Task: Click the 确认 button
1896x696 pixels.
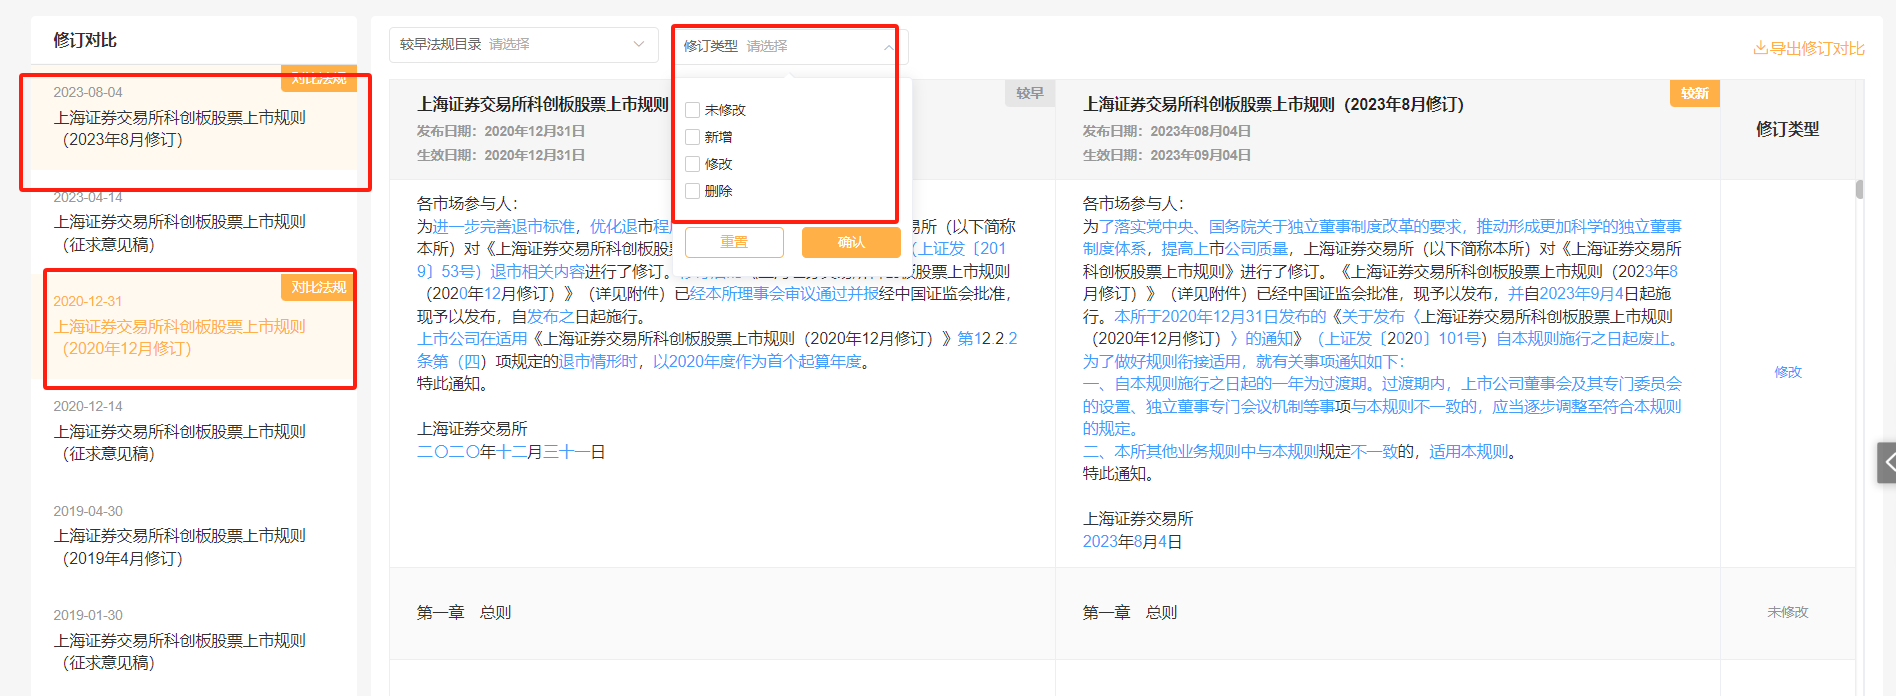Action: pos(851,242)
